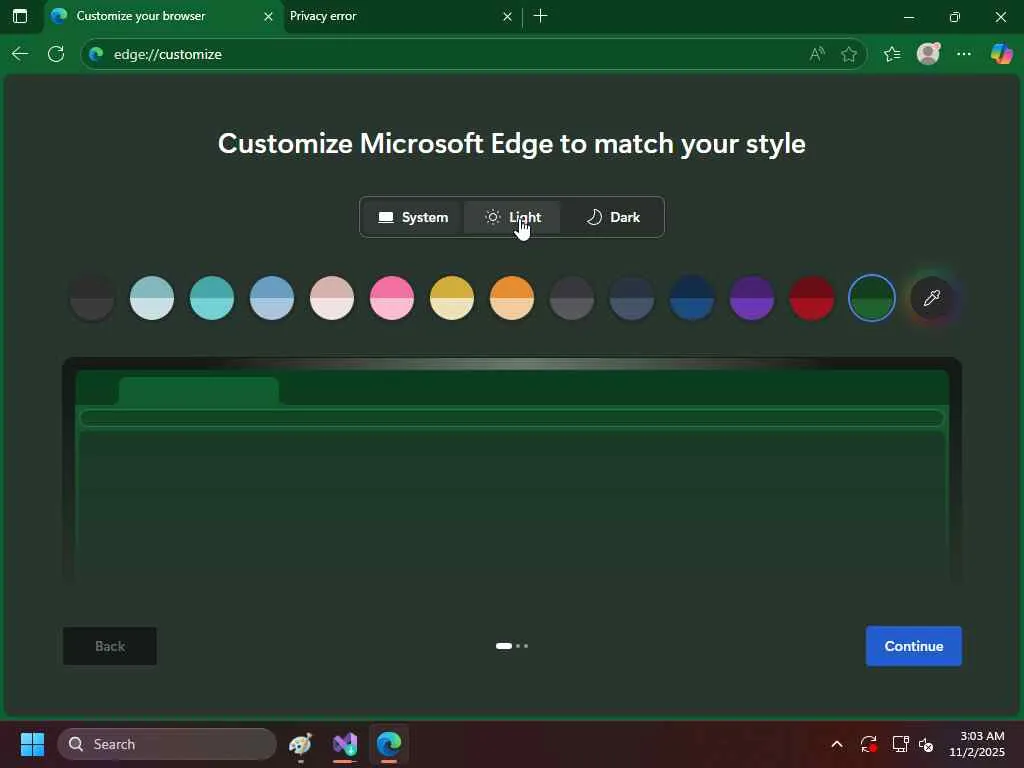Open the clock showing 3:03 AM
This screenshot has width=1024, height=768.
coord(976,744)
